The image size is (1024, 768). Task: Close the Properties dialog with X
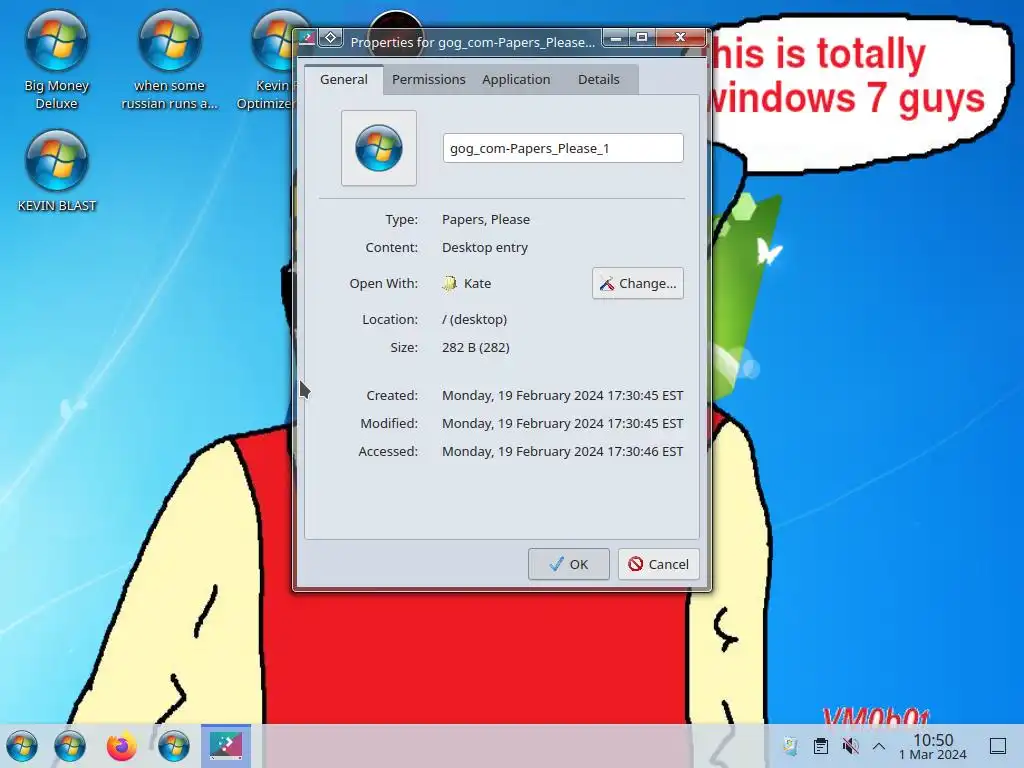point(680,38)
